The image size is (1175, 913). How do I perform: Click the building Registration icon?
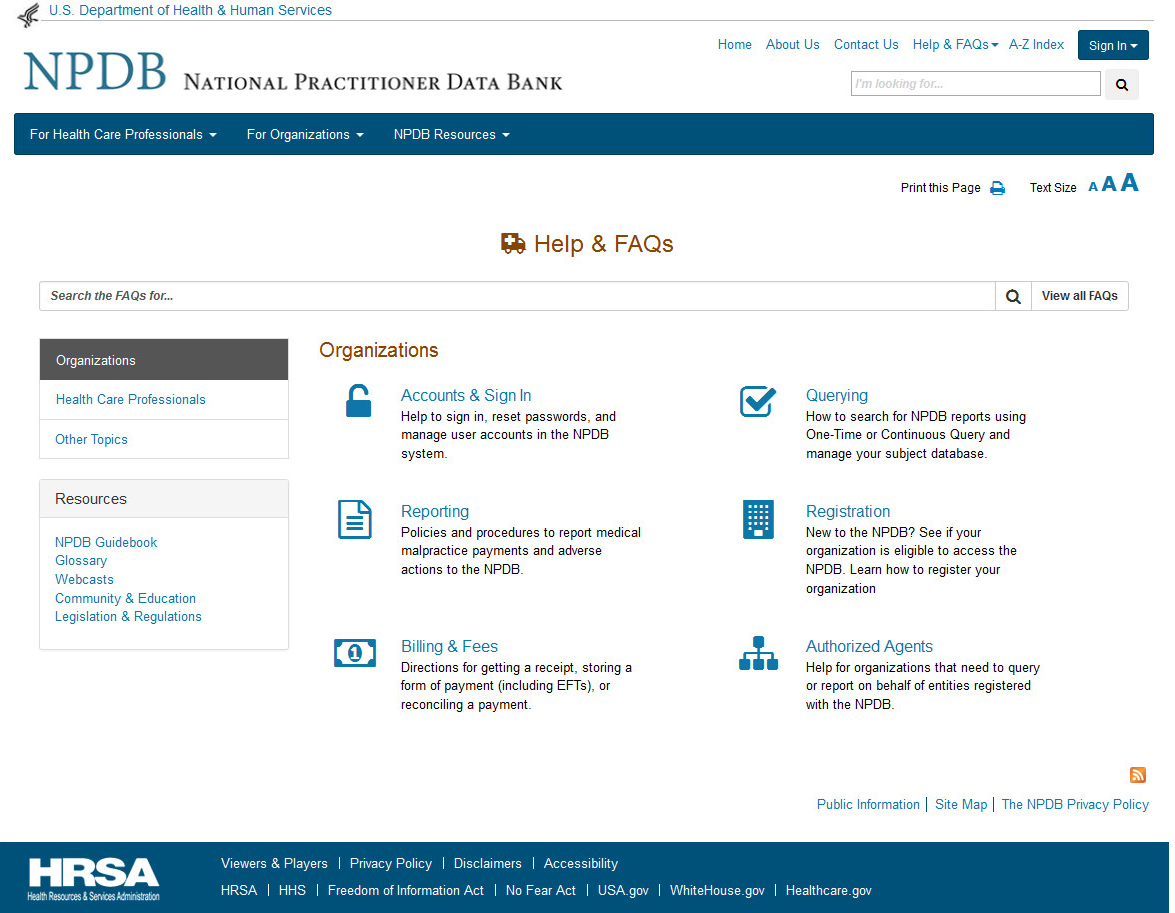[x=758, y=519]
